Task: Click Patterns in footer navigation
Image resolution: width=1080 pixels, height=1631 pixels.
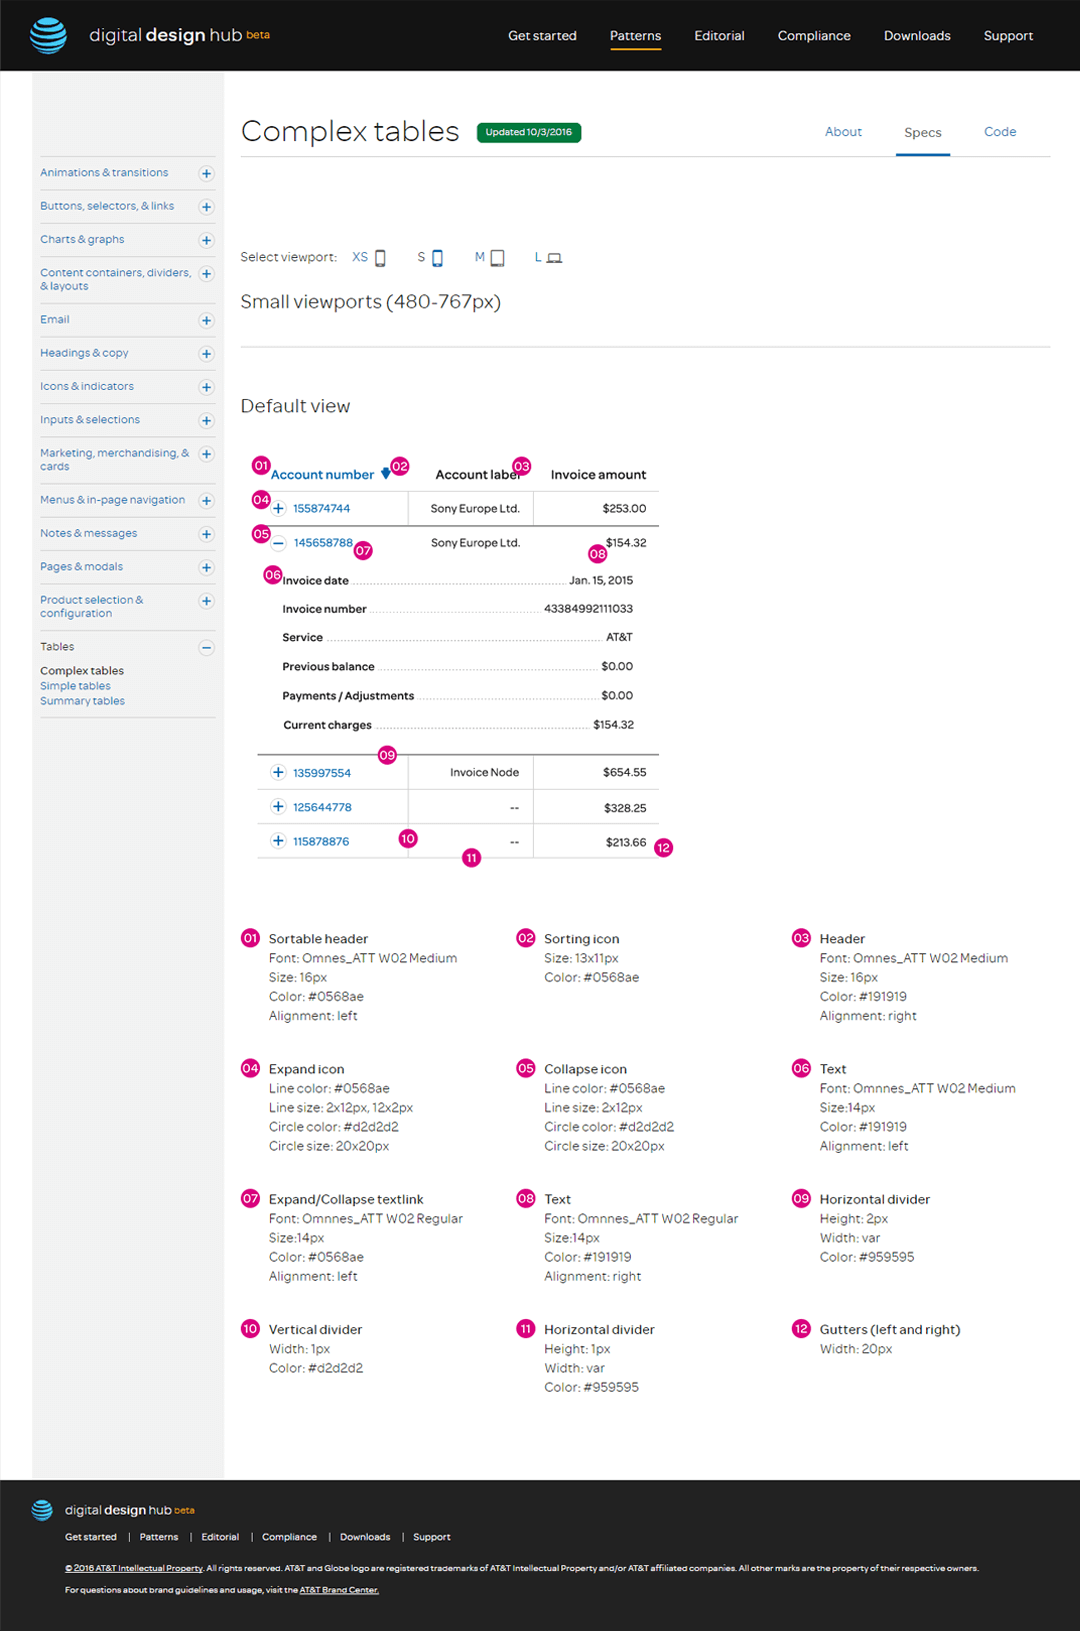Action: (159, 1537)
